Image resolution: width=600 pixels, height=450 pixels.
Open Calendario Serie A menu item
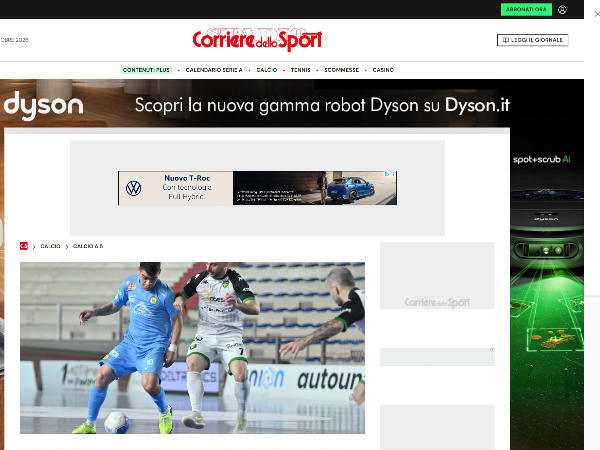click(x=214, y=70)
